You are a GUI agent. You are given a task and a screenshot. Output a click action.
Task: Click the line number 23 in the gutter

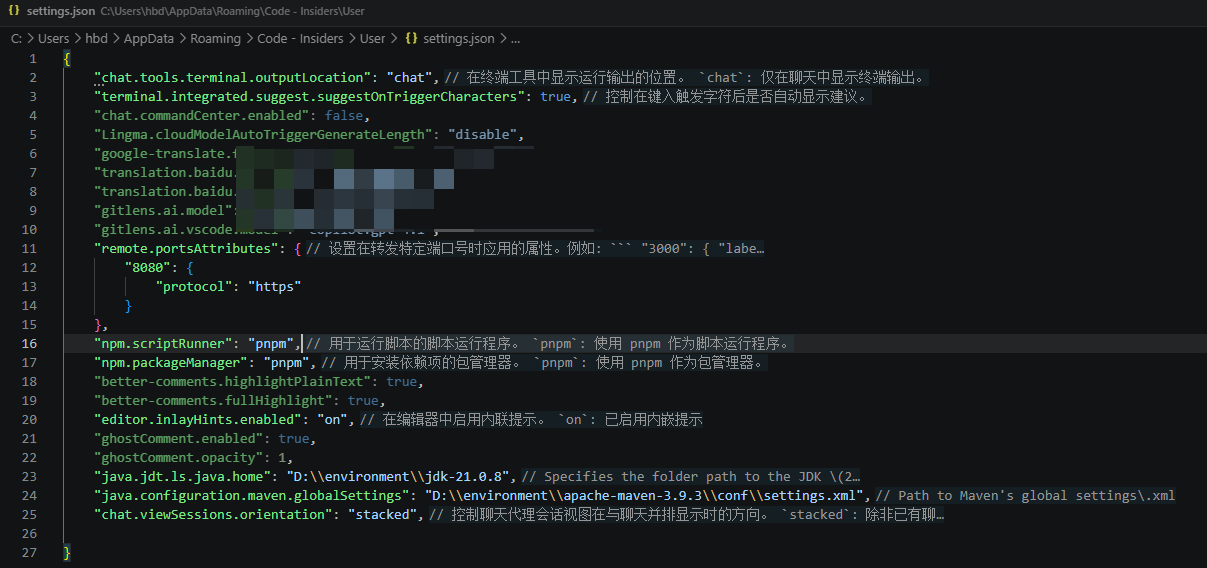[30, 476]
